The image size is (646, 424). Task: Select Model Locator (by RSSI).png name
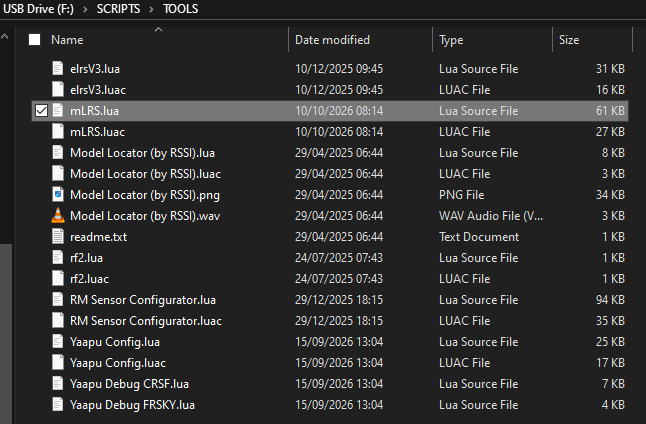point(145,195)
